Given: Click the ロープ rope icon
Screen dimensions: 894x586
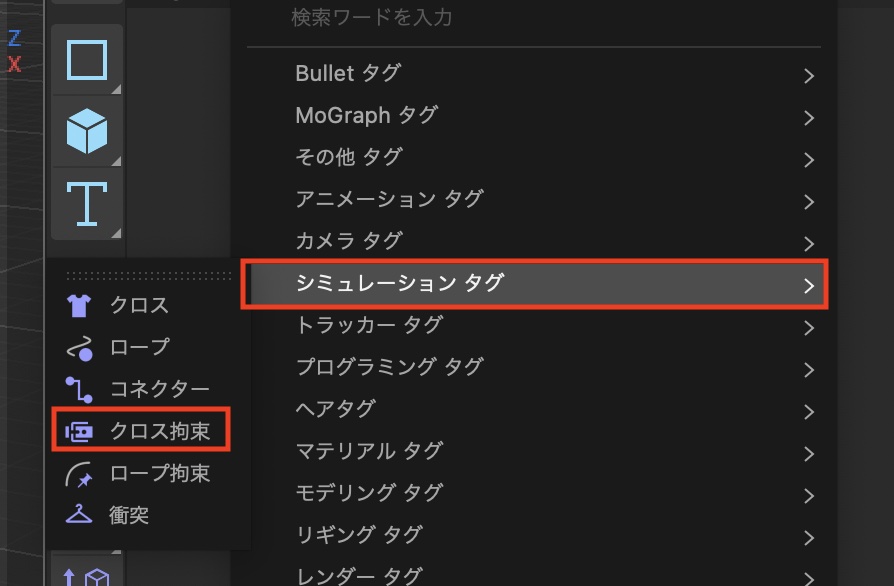Looking at the screenshot, I should click(x=78, y=348).
